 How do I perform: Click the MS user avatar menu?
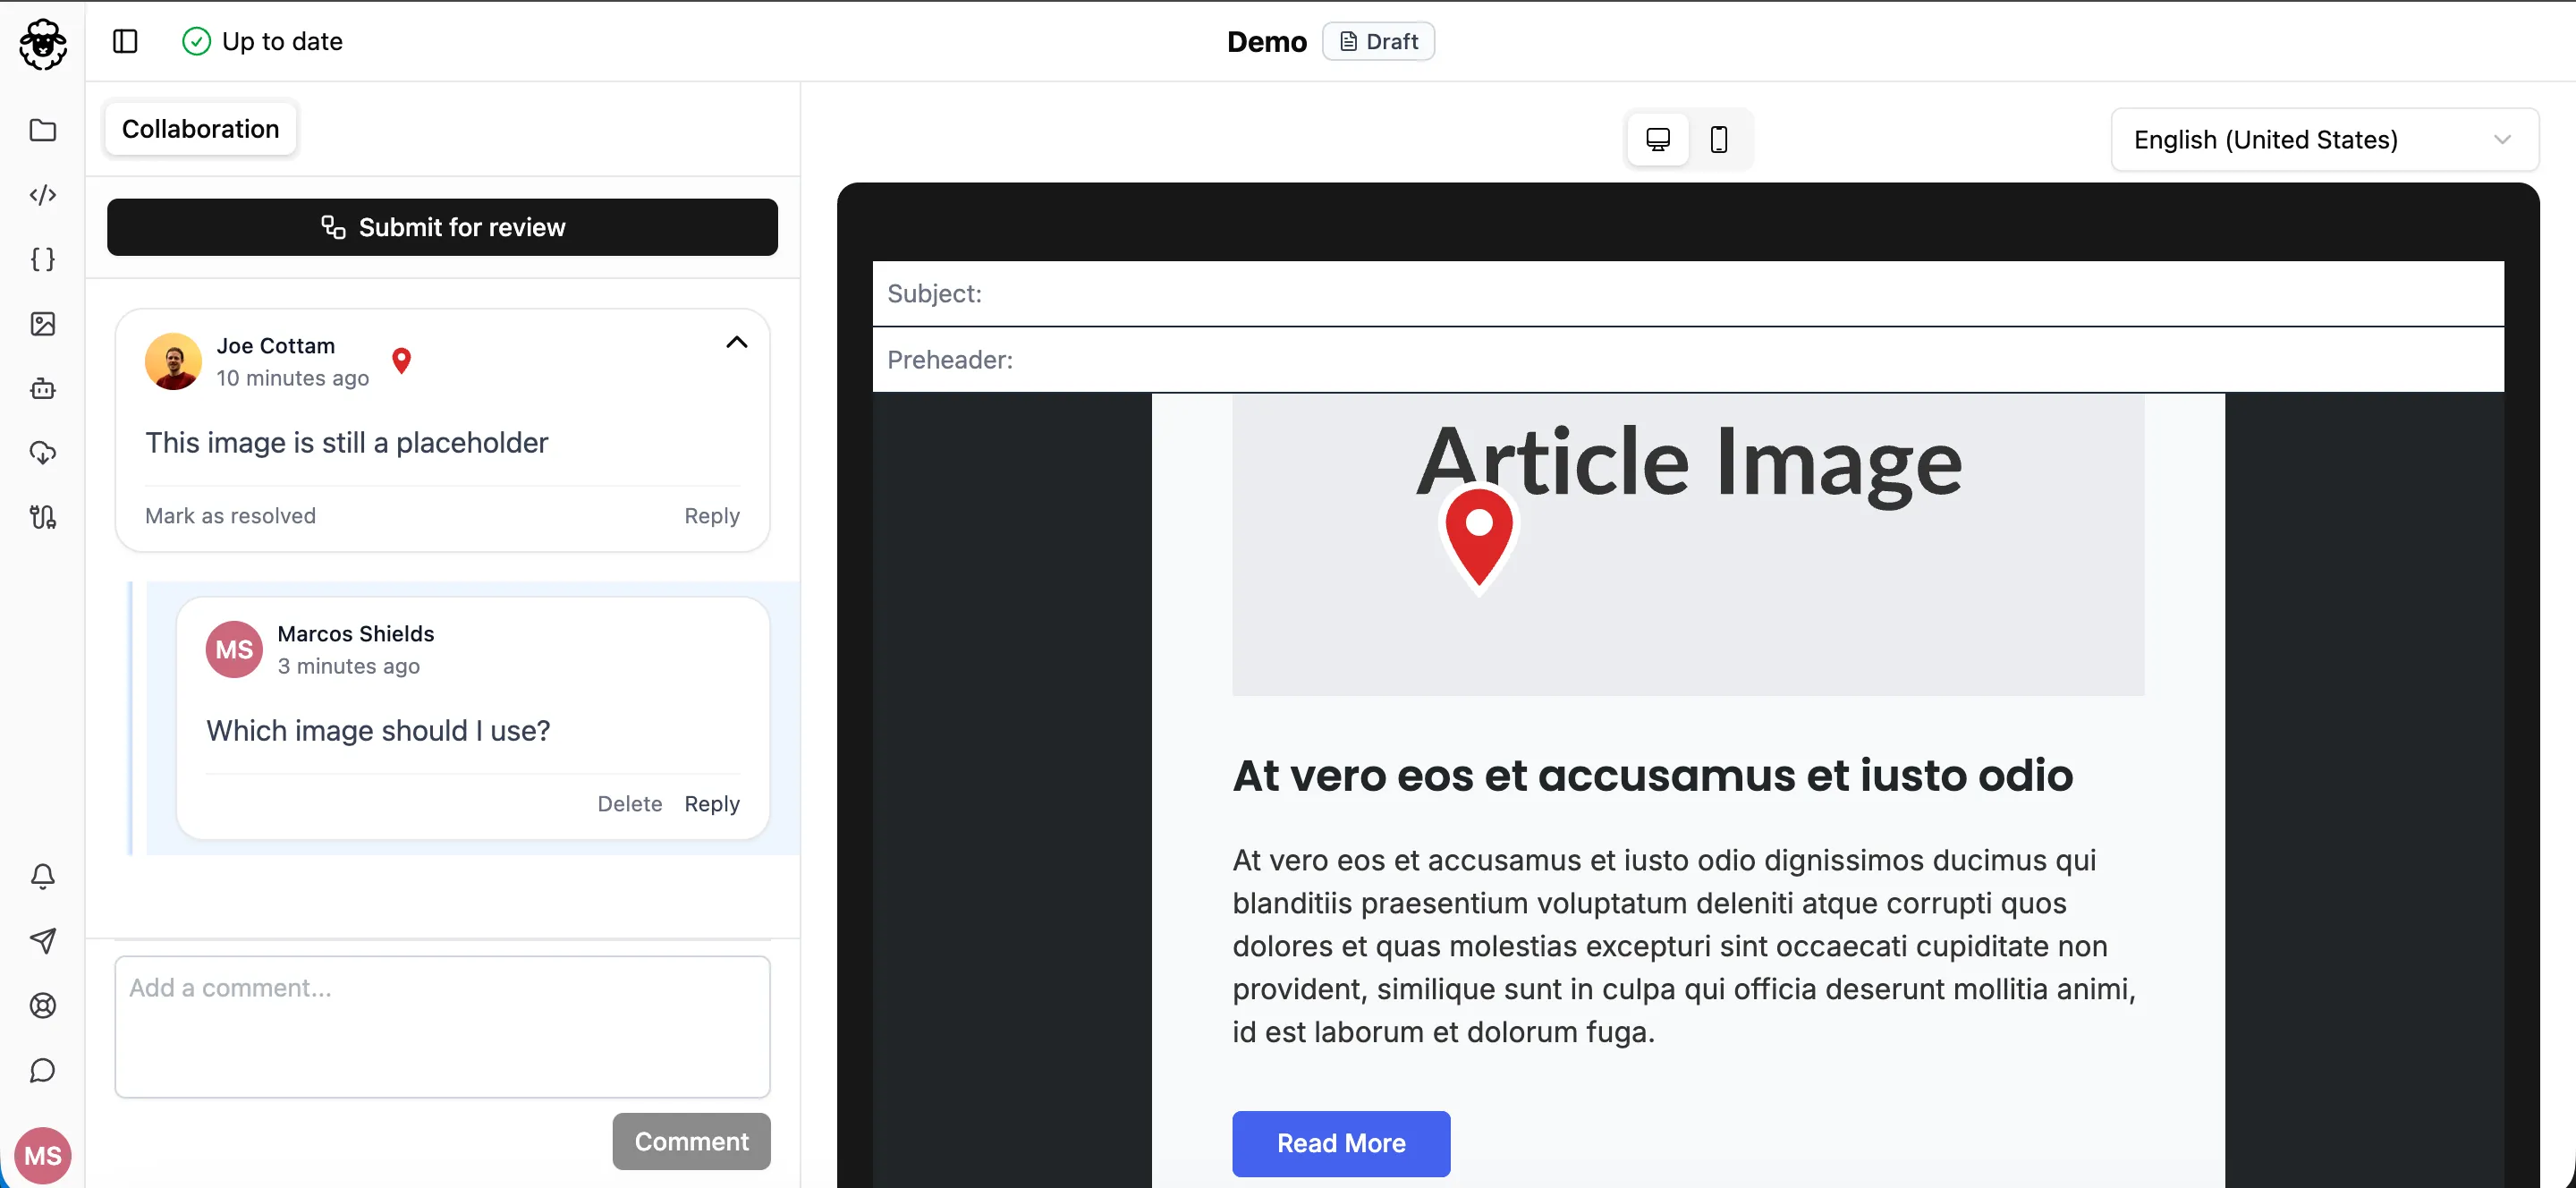(x=42, y=1155)
